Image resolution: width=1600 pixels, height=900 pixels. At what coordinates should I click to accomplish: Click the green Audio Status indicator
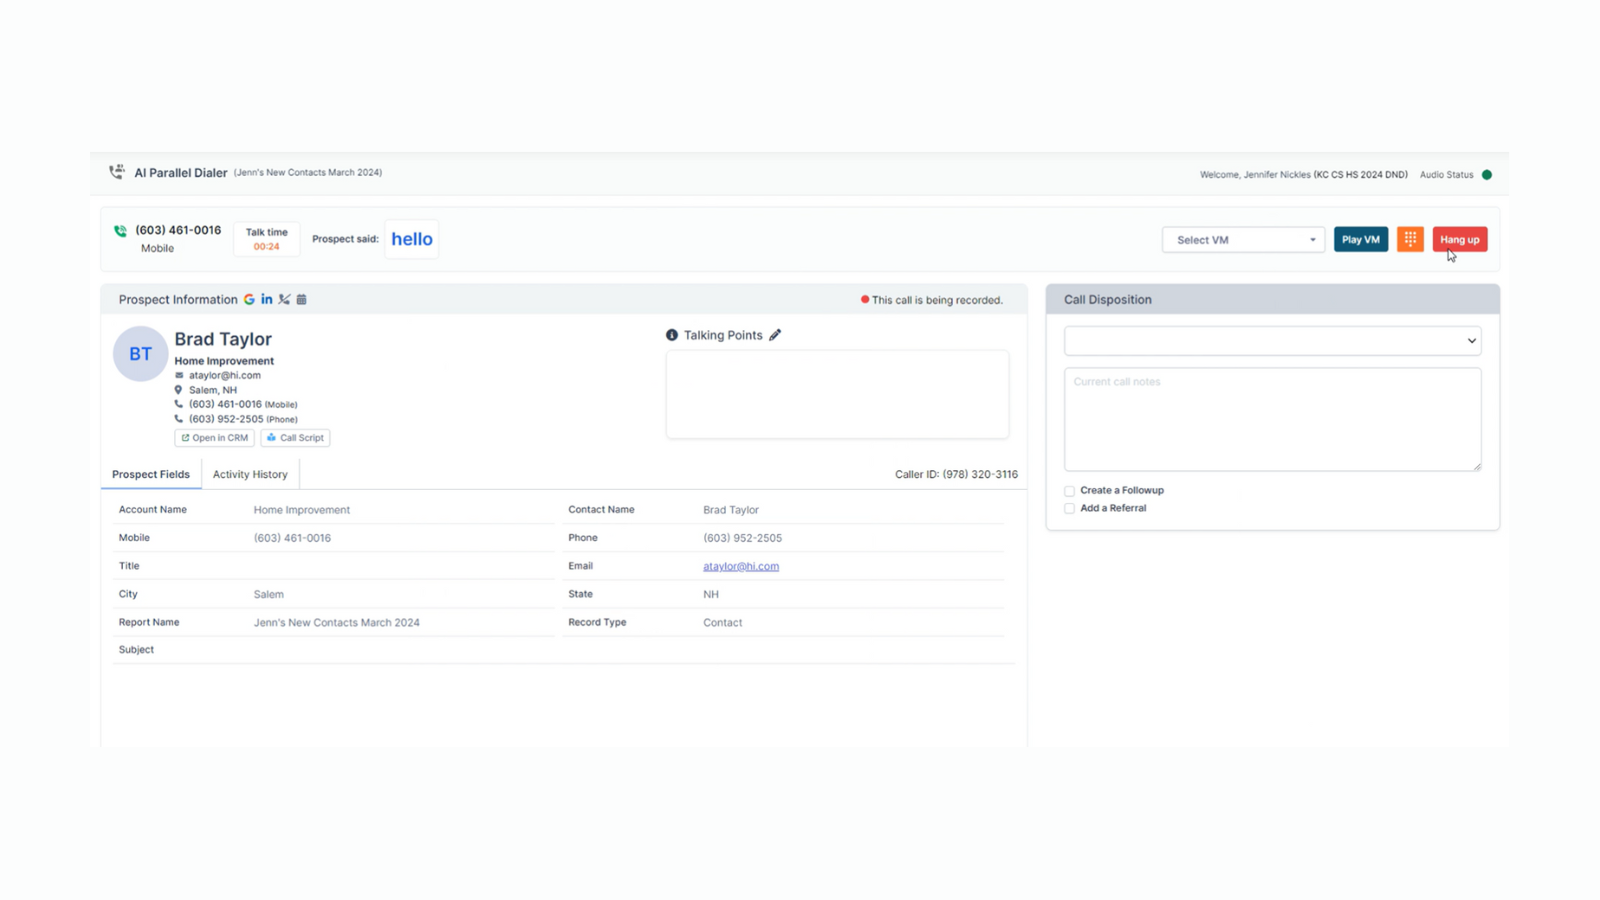click(x=1487, y=175)
